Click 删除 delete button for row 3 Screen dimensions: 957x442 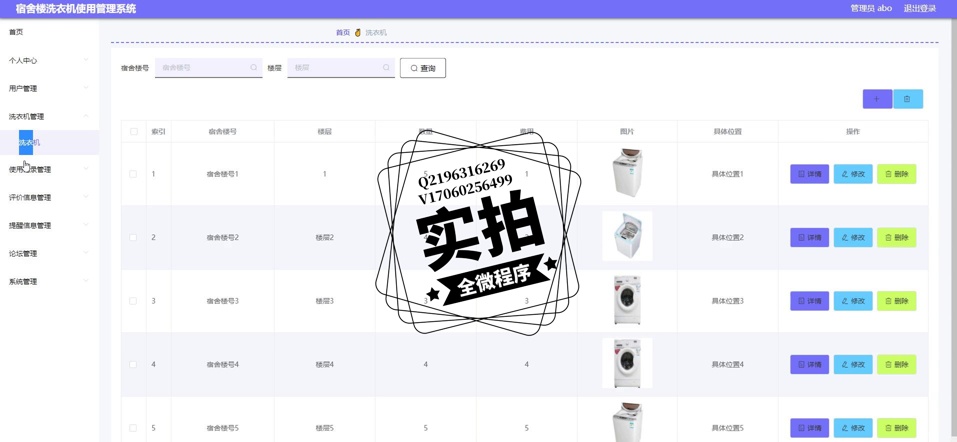coord(897,301)
